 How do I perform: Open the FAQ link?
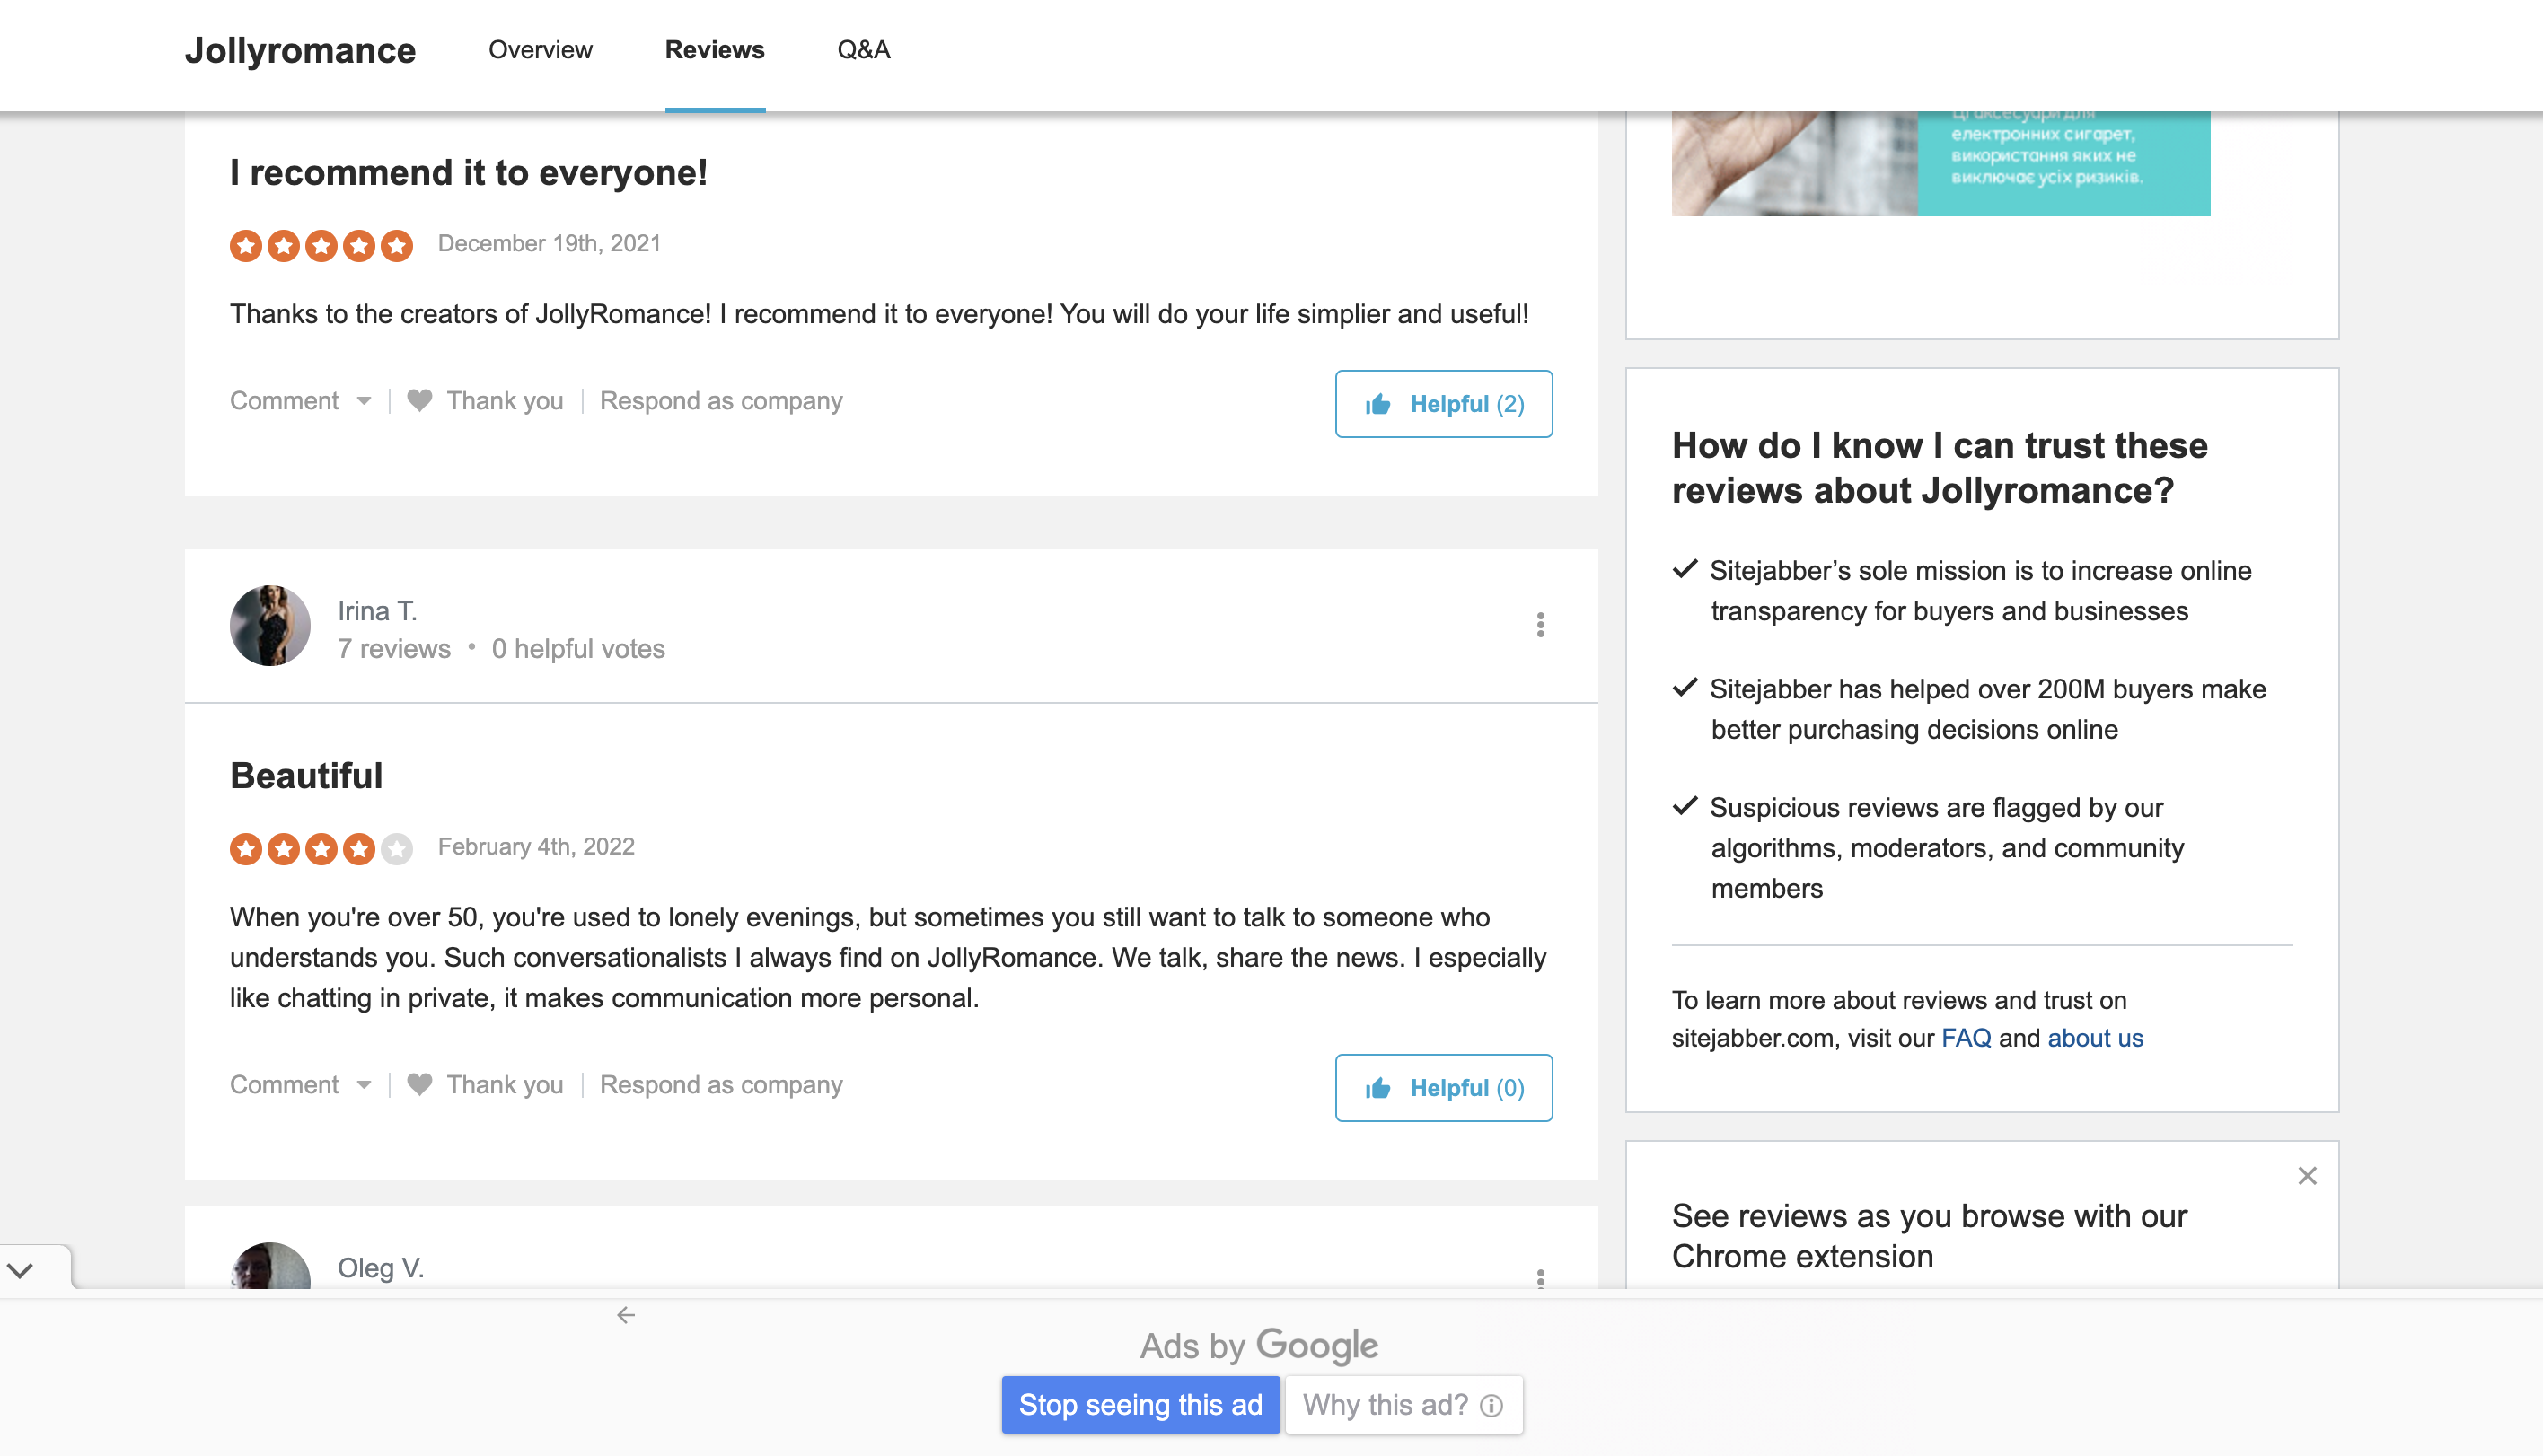click(1965, 1037)
